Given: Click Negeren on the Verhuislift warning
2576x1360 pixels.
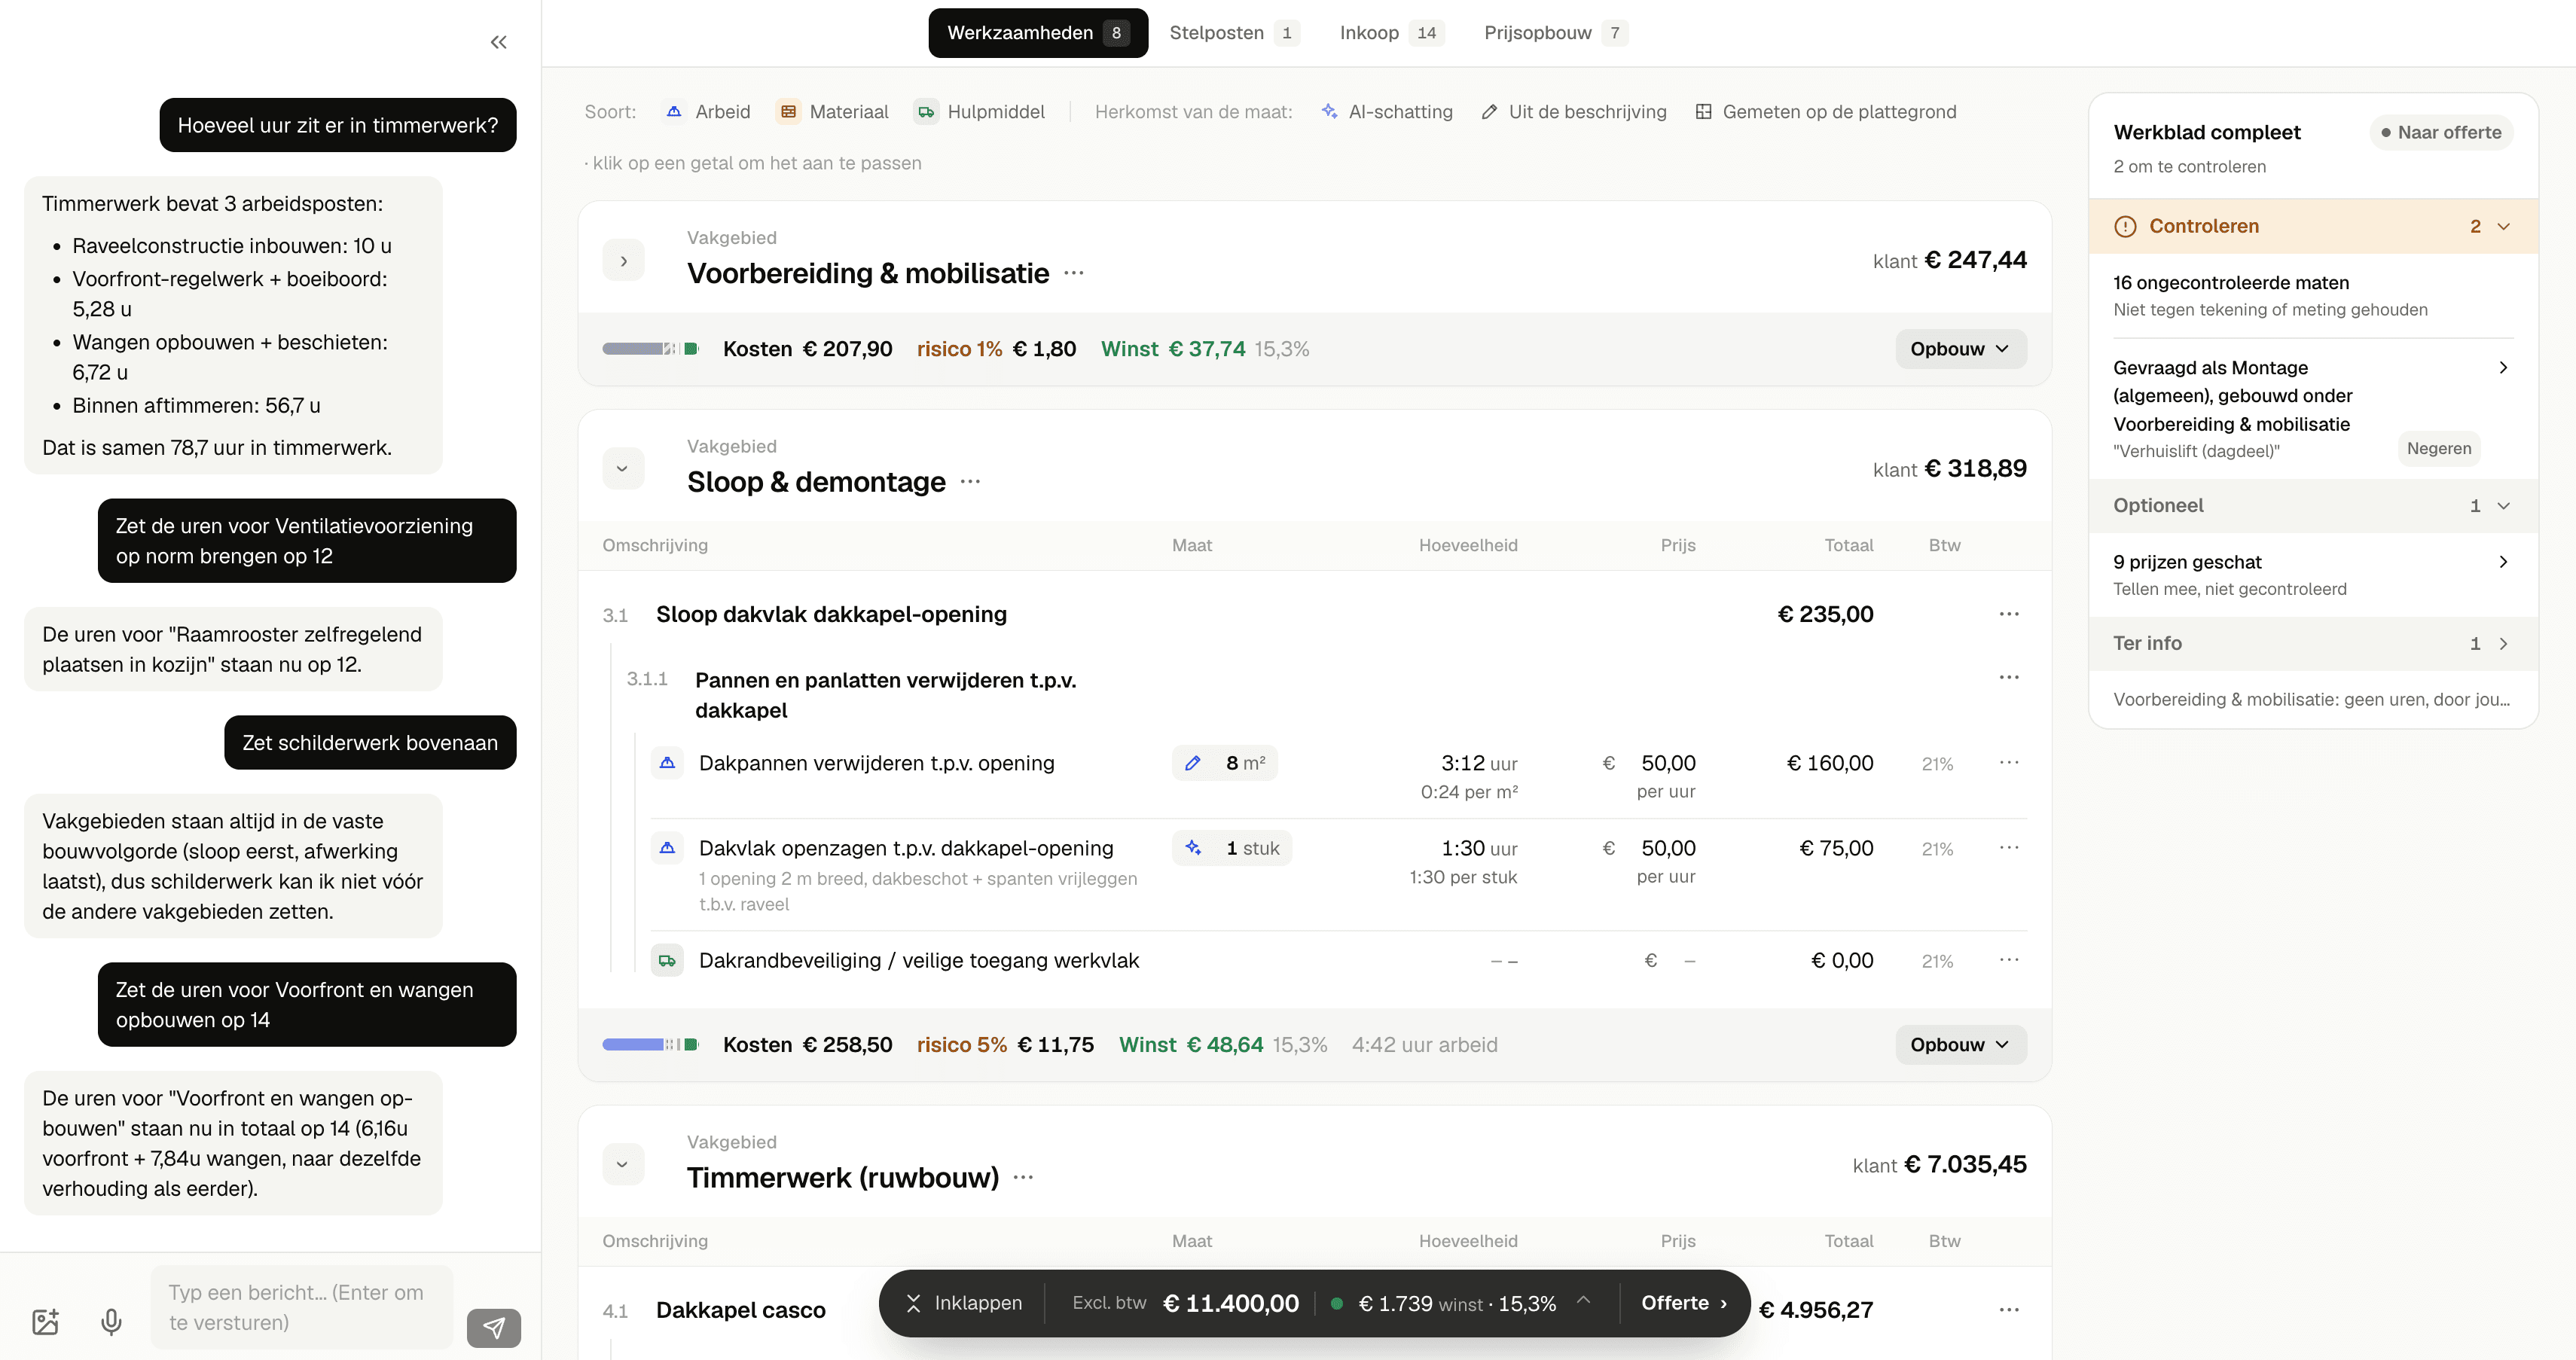Looking at the screenshot, I should [x=2438, y=449].
